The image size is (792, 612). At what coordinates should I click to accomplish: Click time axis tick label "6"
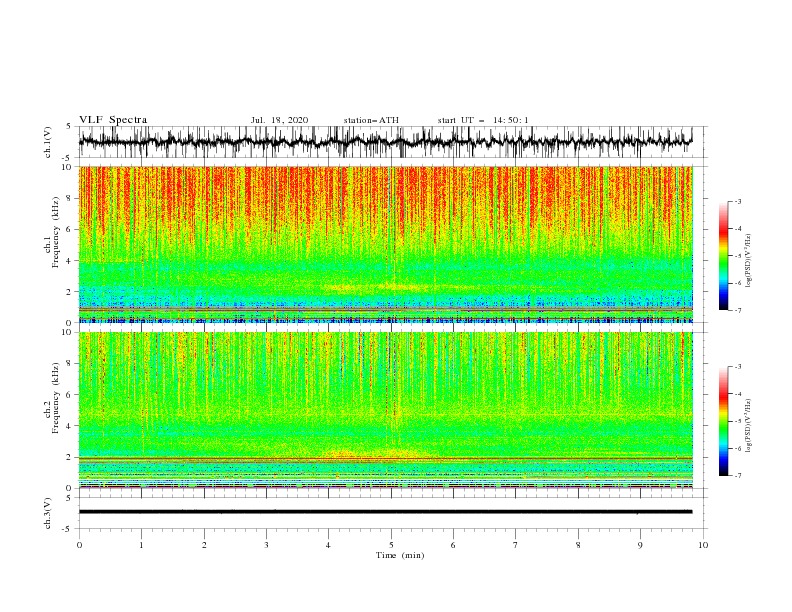point(453,545)
